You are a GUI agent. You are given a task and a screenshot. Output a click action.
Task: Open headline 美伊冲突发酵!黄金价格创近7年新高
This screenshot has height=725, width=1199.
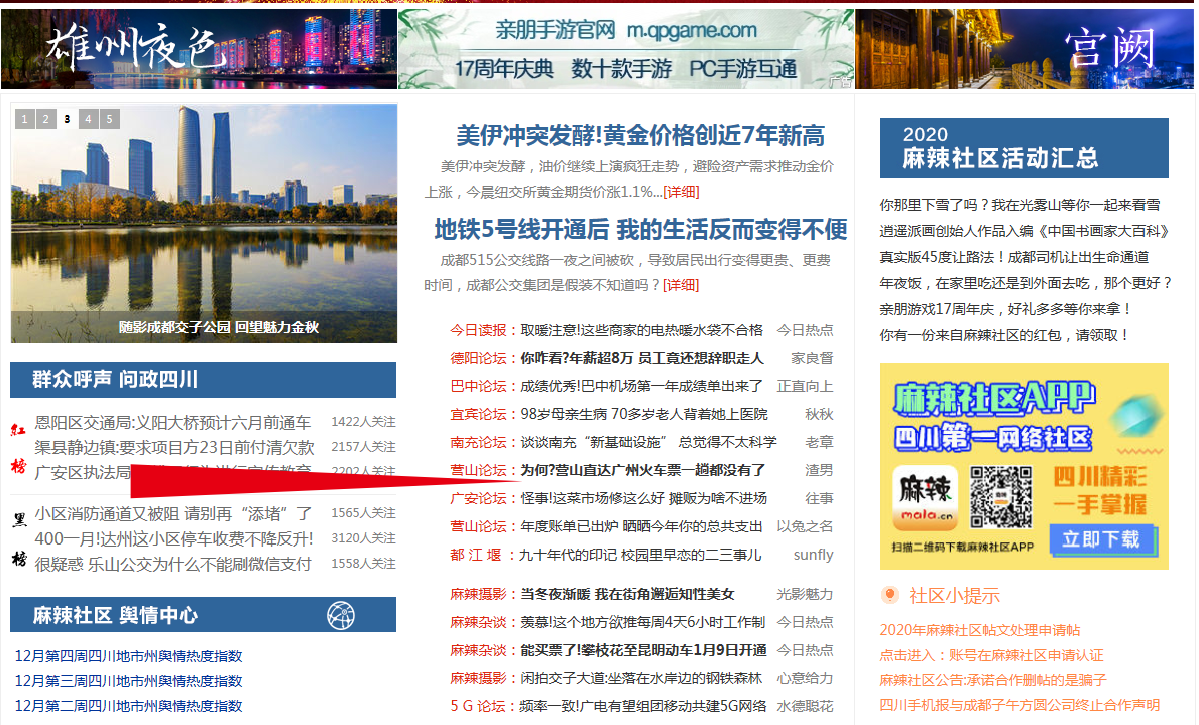pos(640,135)
